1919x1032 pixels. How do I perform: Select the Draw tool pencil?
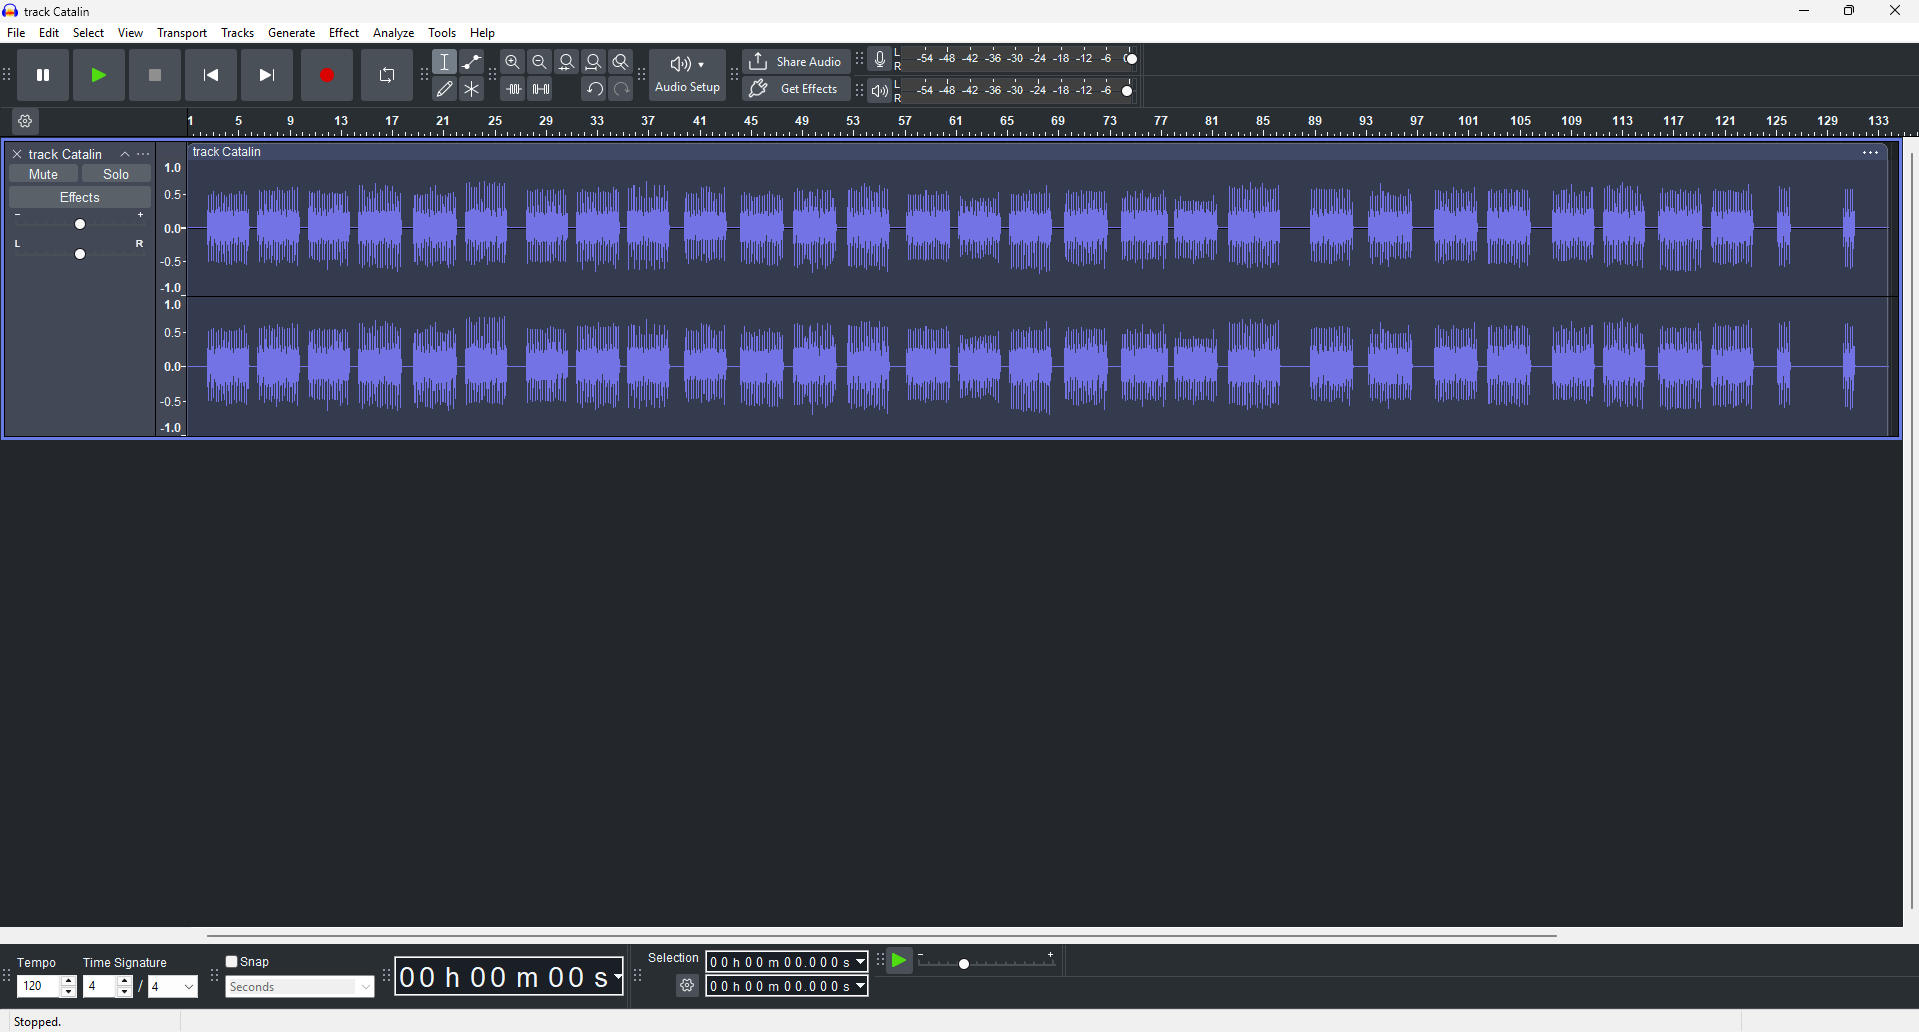[445, 90]
